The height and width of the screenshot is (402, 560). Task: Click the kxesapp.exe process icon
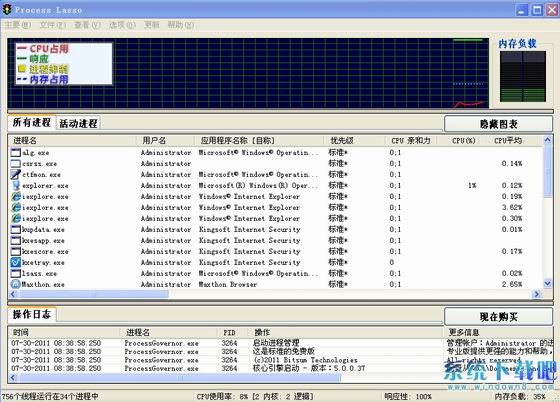pos(16,241)
